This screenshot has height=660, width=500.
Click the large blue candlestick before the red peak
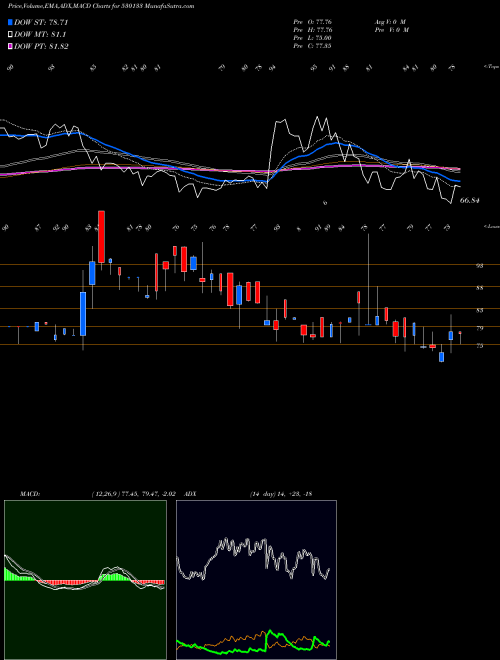pos(83,314)
